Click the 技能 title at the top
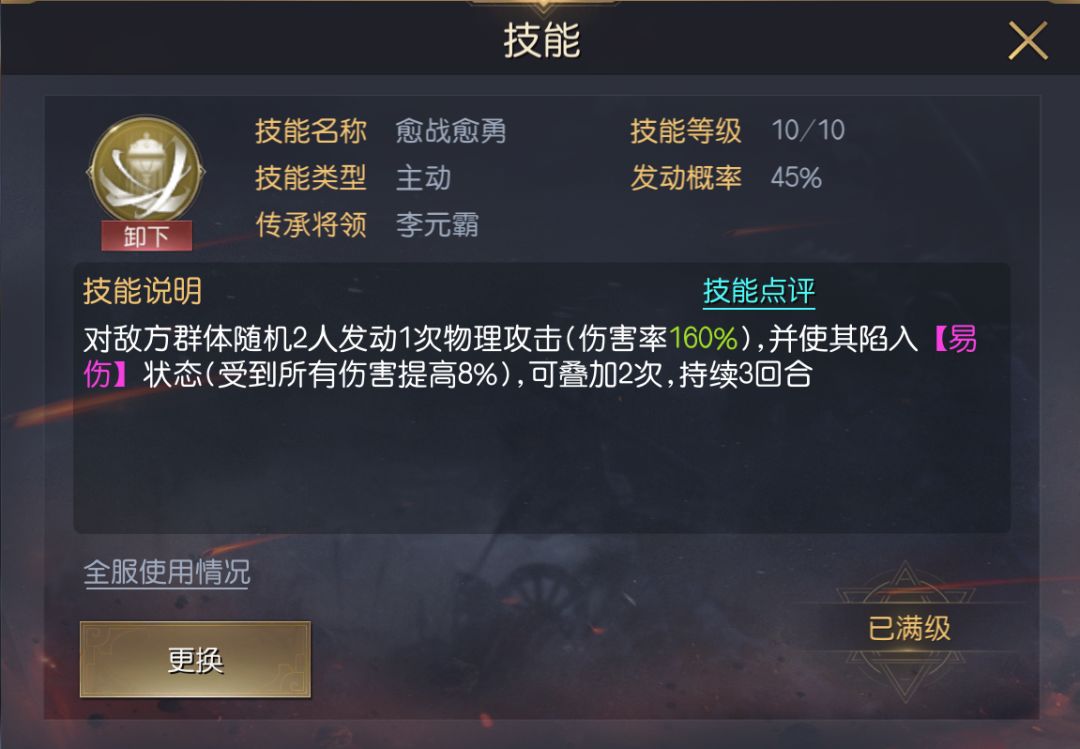Viewport: 1080px width, 749px height. point(541,40)
